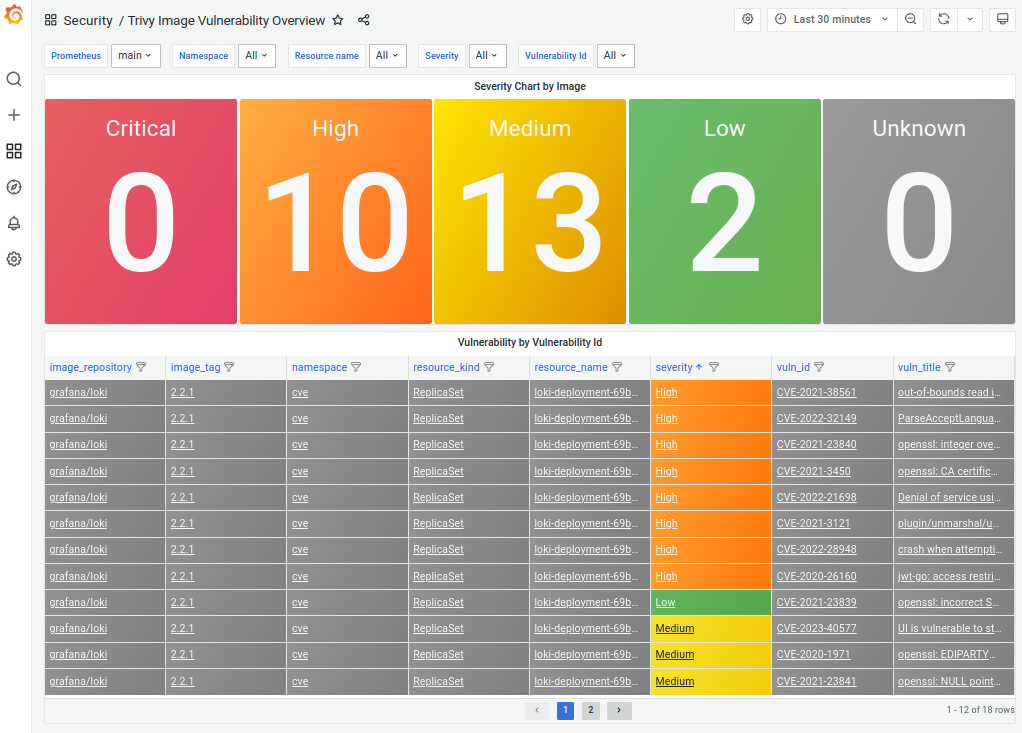
Task: Open dashboard settings gear in top bar
Action: [x=747, y=19]
